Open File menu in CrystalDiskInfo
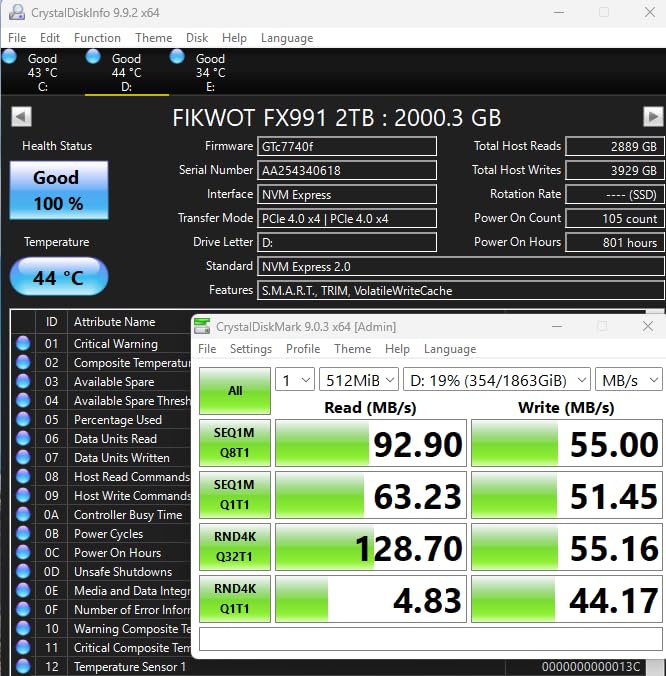 coord(17,38)
